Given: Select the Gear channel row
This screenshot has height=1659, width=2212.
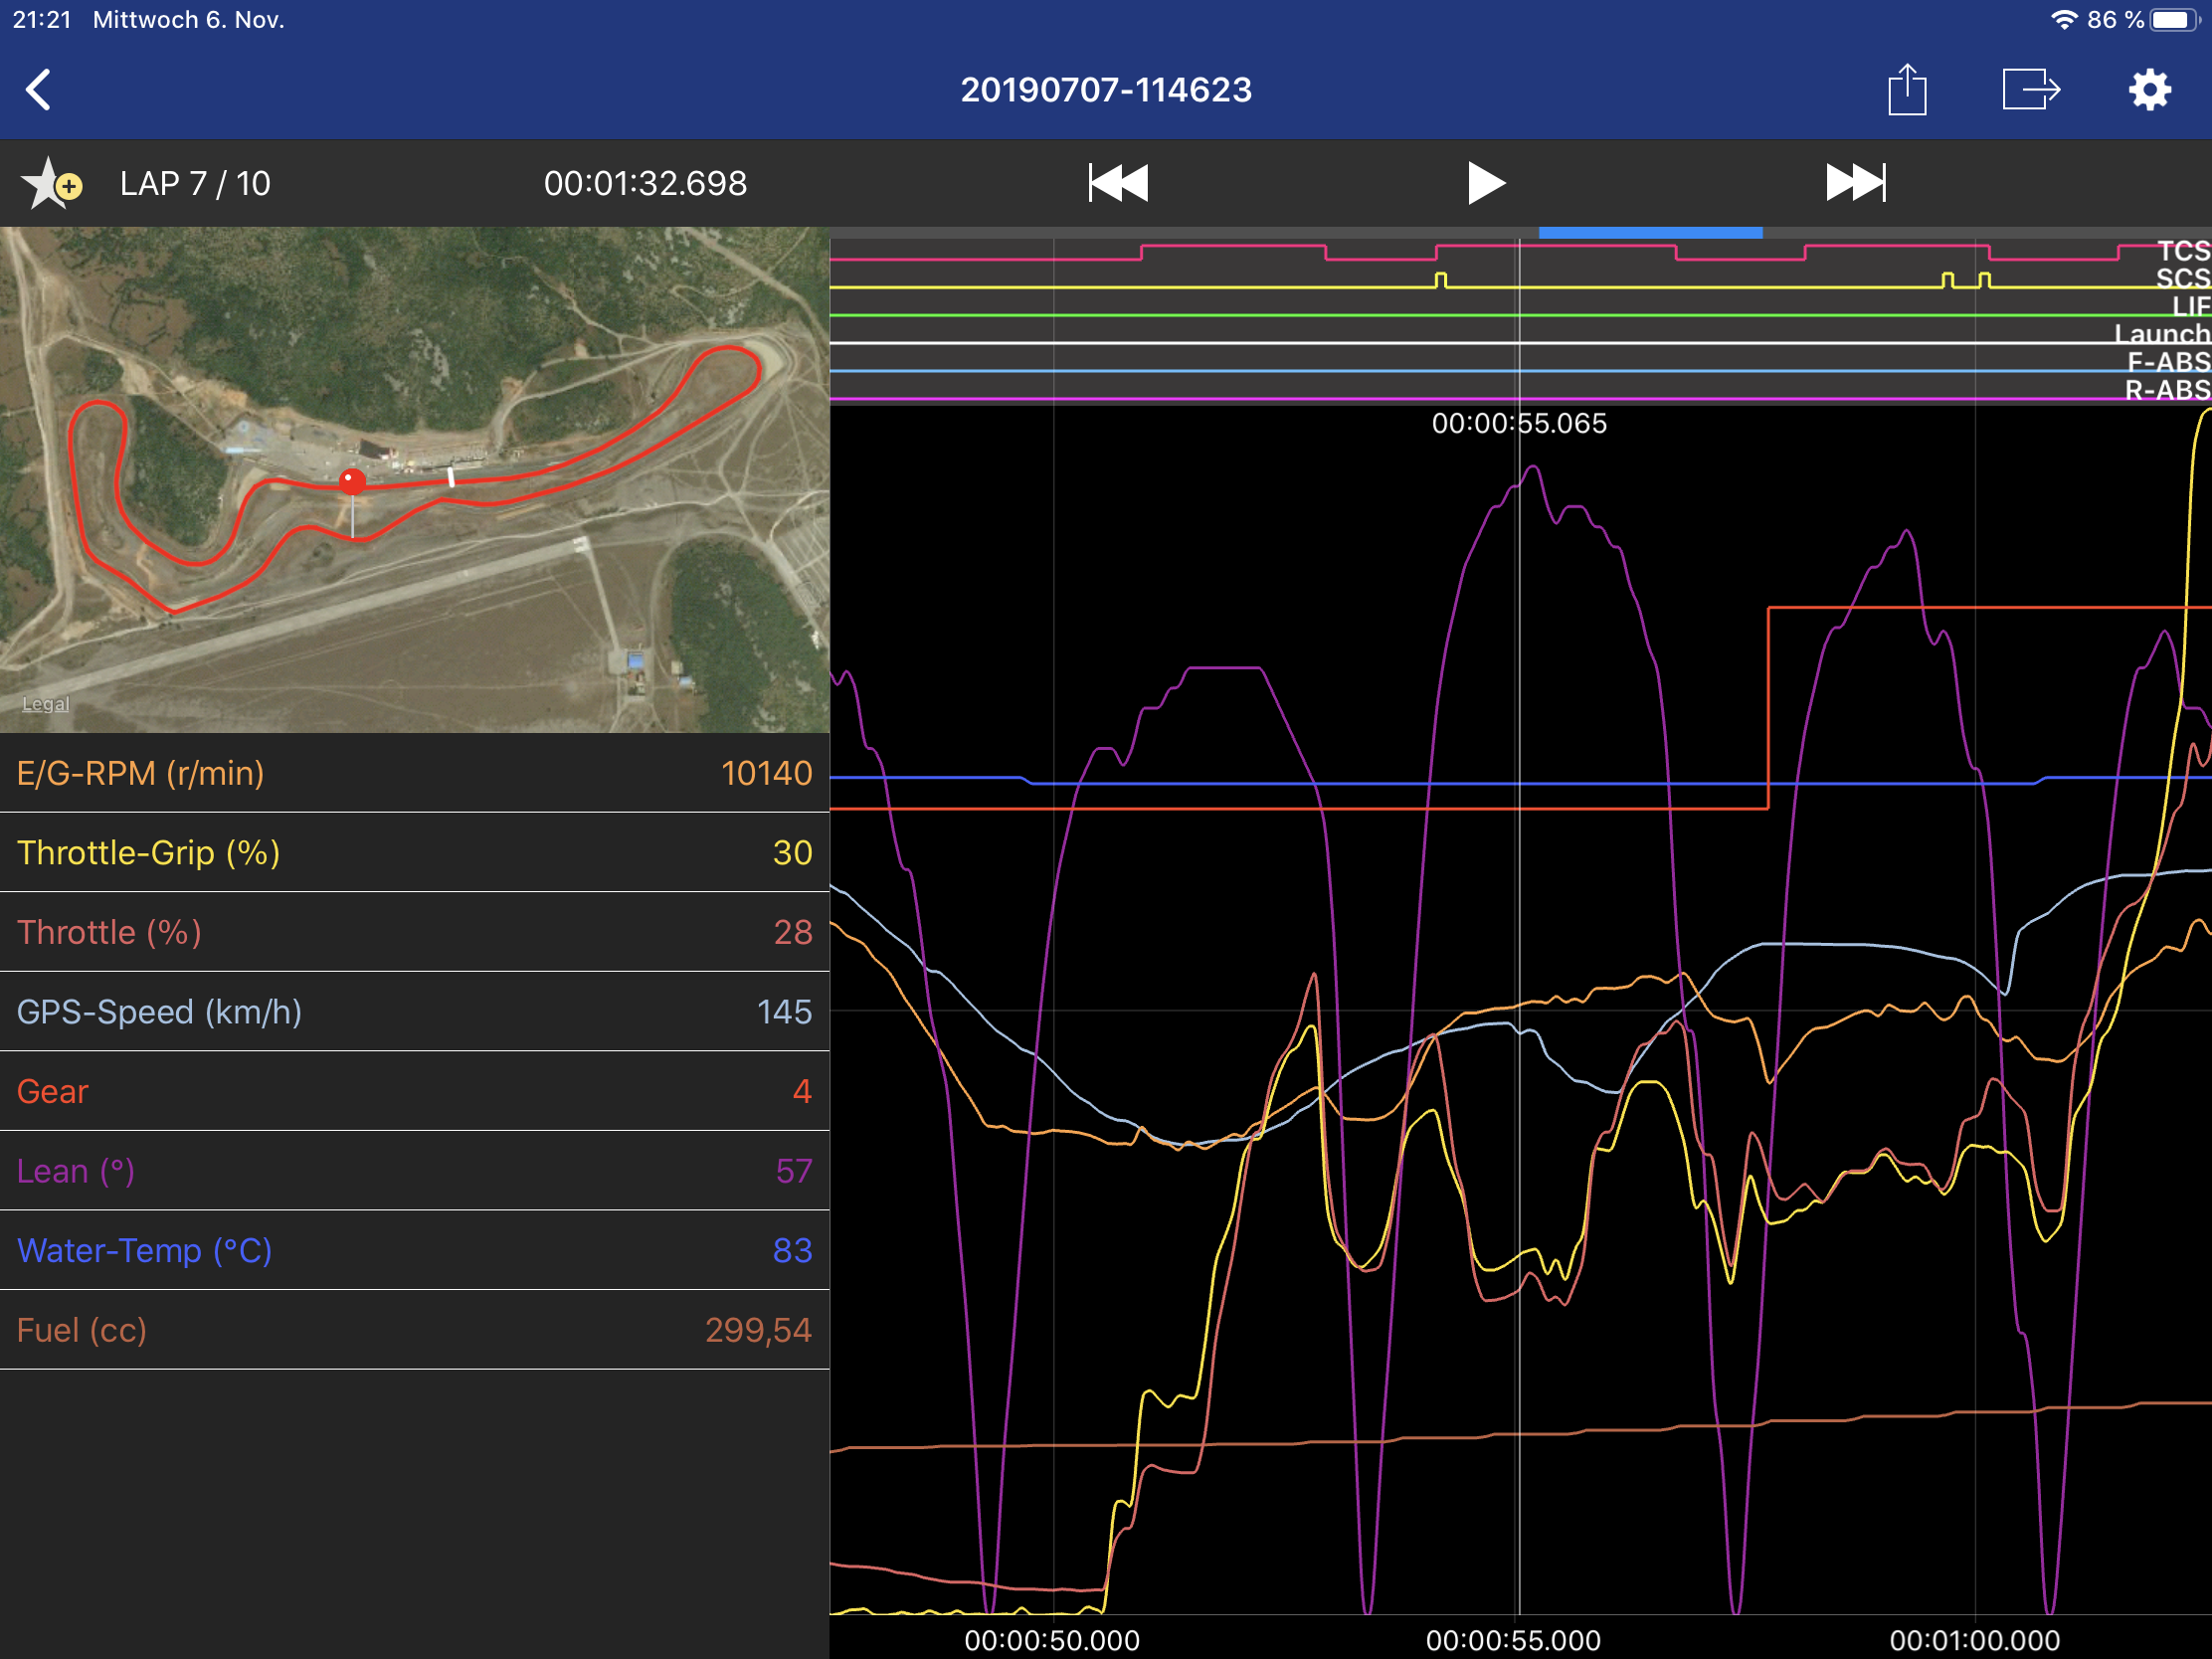Looking at the screenshot, I should pos(414,1091).
